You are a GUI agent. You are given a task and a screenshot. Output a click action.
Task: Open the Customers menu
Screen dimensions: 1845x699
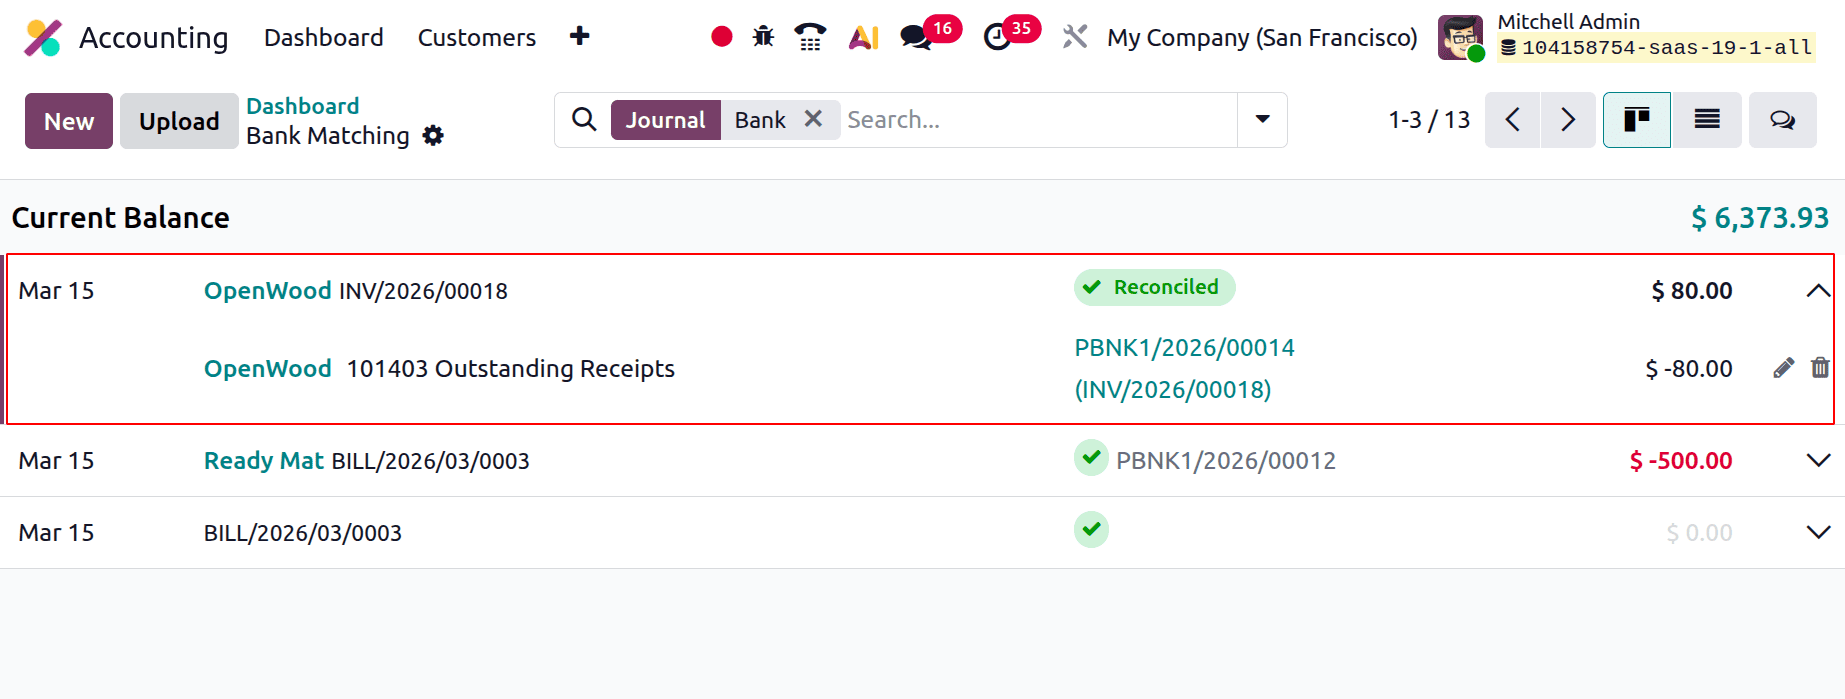pos(476,37)
